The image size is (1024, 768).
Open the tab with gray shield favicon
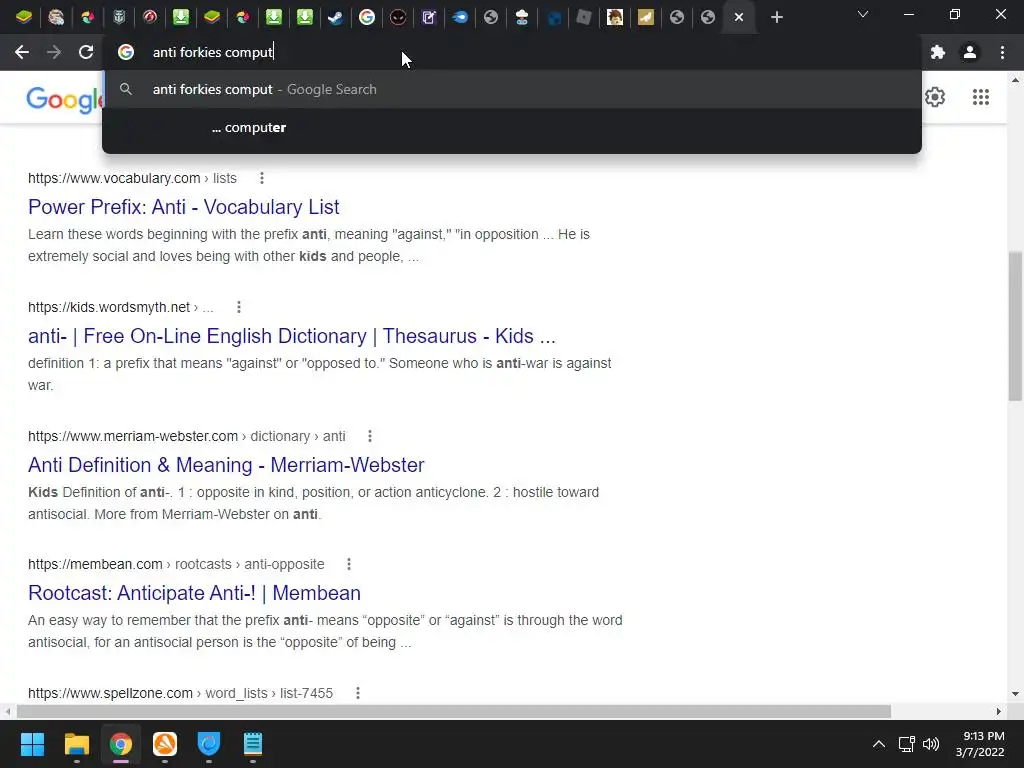pos(119,17)
